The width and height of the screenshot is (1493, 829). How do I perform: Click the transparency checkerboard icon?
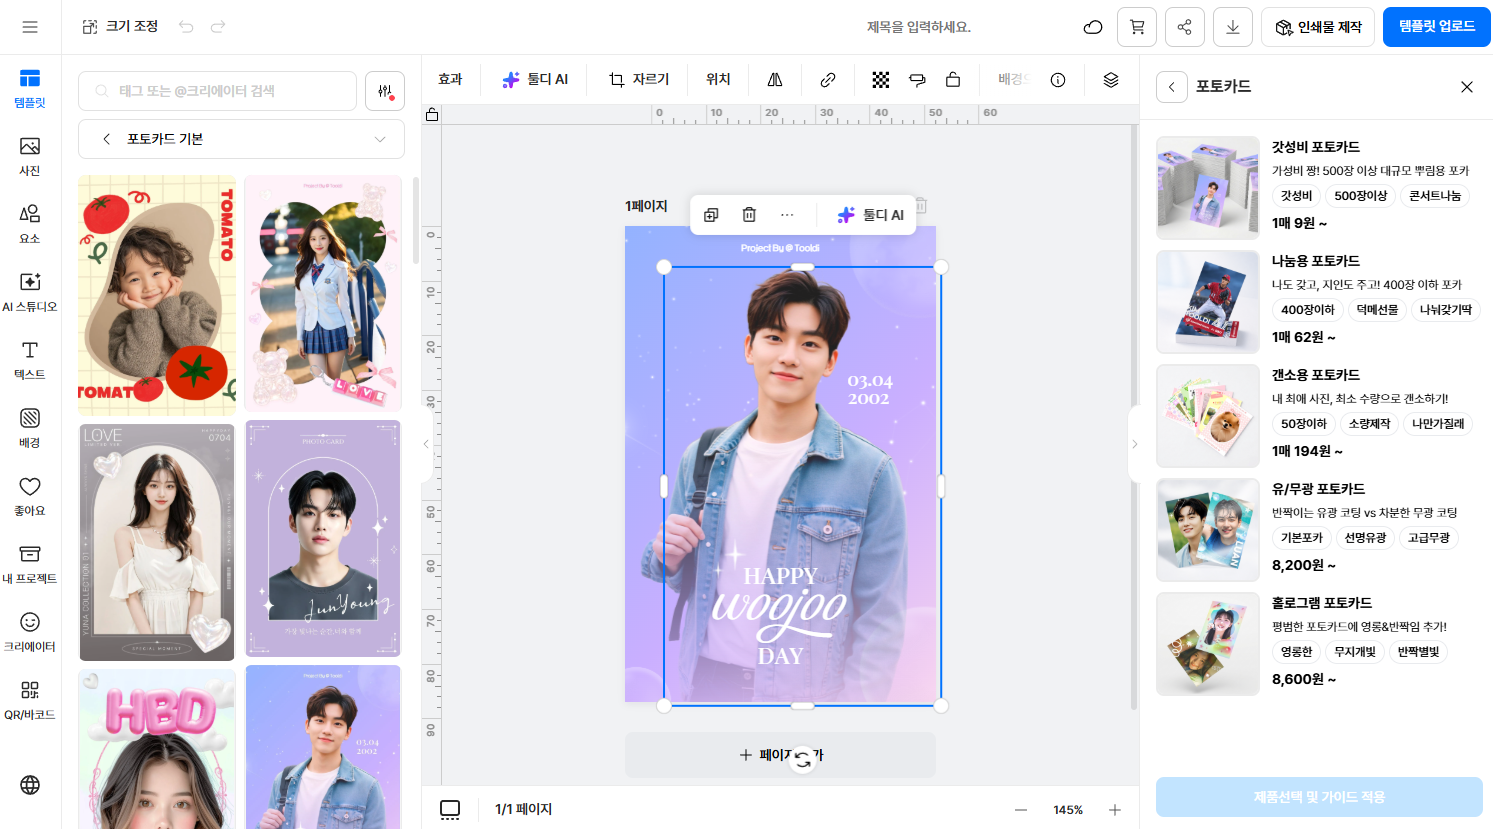coord(881,80)
